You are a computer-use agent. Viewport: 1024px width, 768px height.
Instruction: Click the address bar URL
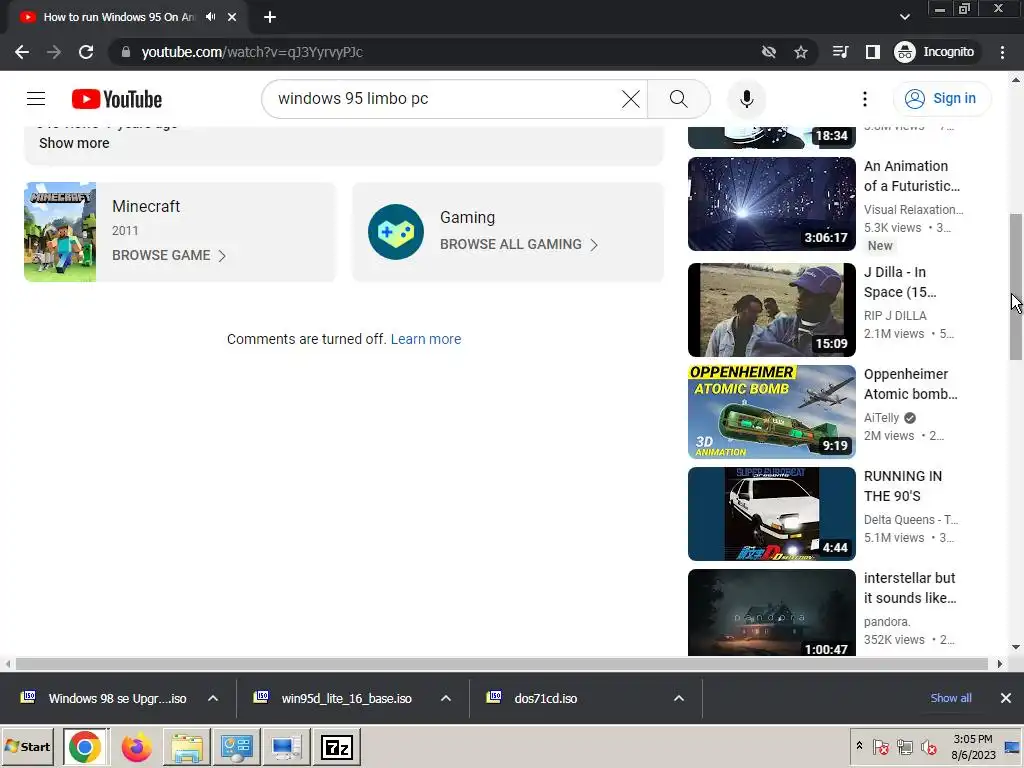pos(252,52)
